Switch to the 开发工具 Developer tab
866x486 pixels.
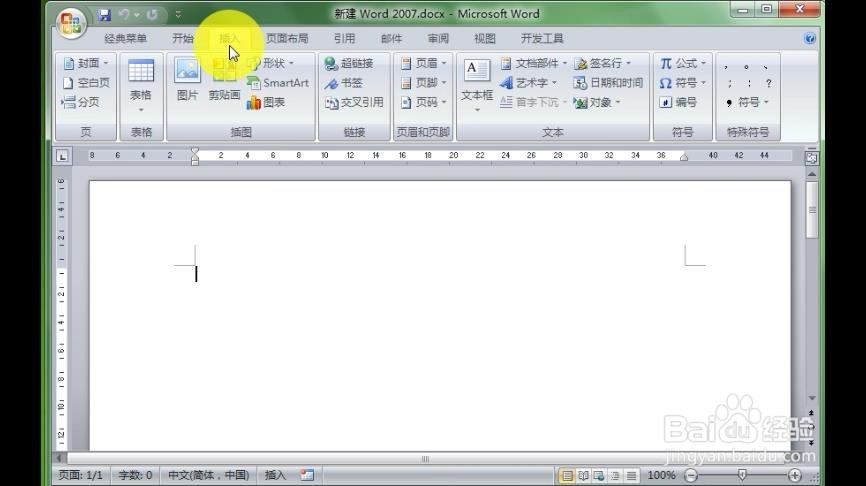point(542,39)
